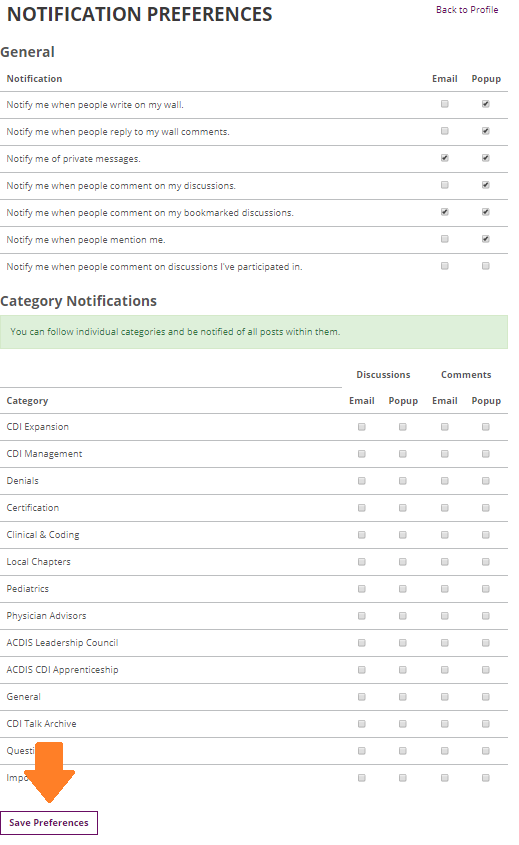
Task: Uncheck Popup for people writing on my wall
Action: click(486, 104)
